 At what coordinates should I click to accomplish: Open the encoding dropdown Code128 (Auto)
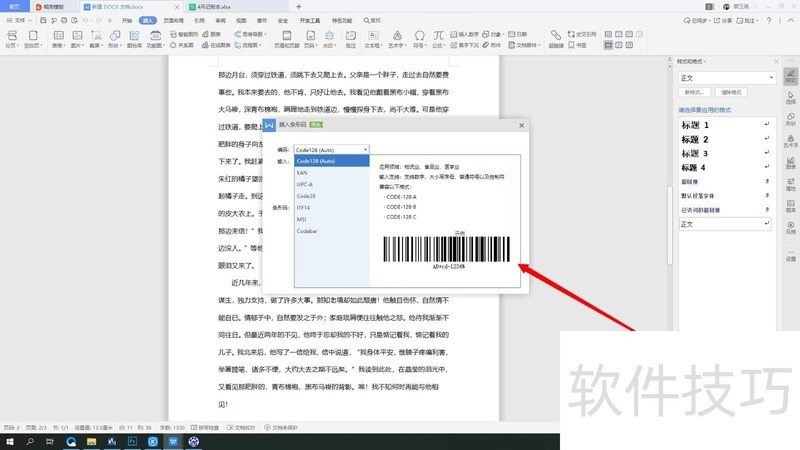[331, 150]
